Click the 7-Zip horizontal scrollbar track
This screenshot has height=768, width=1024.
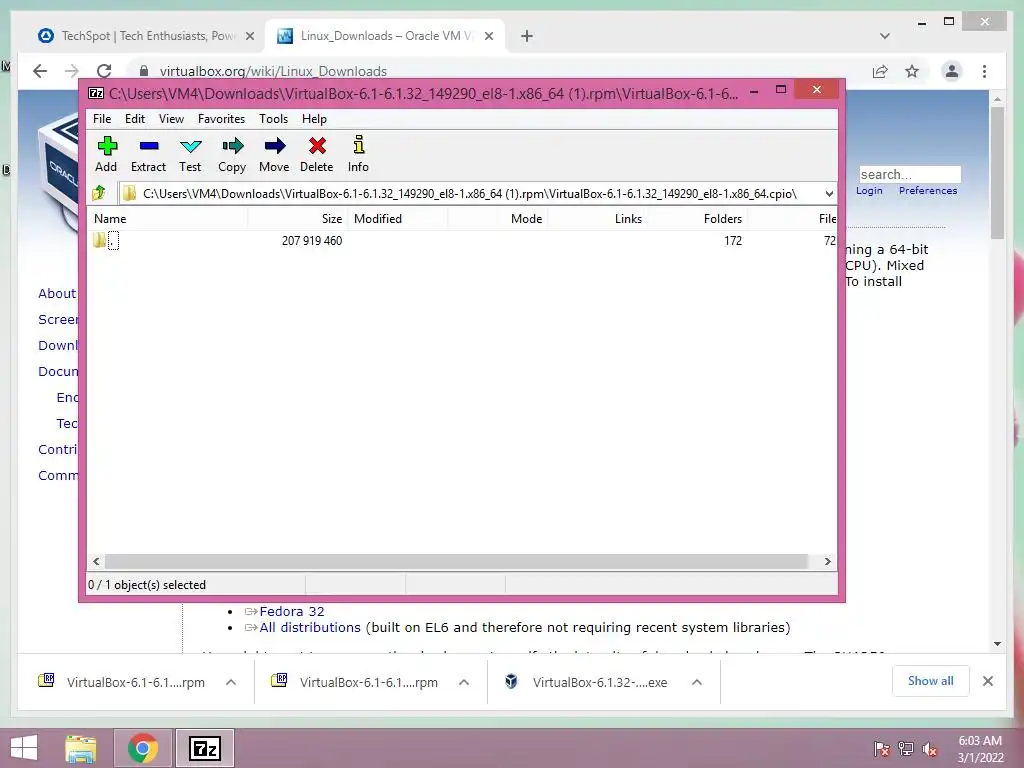tap(456, 562)
